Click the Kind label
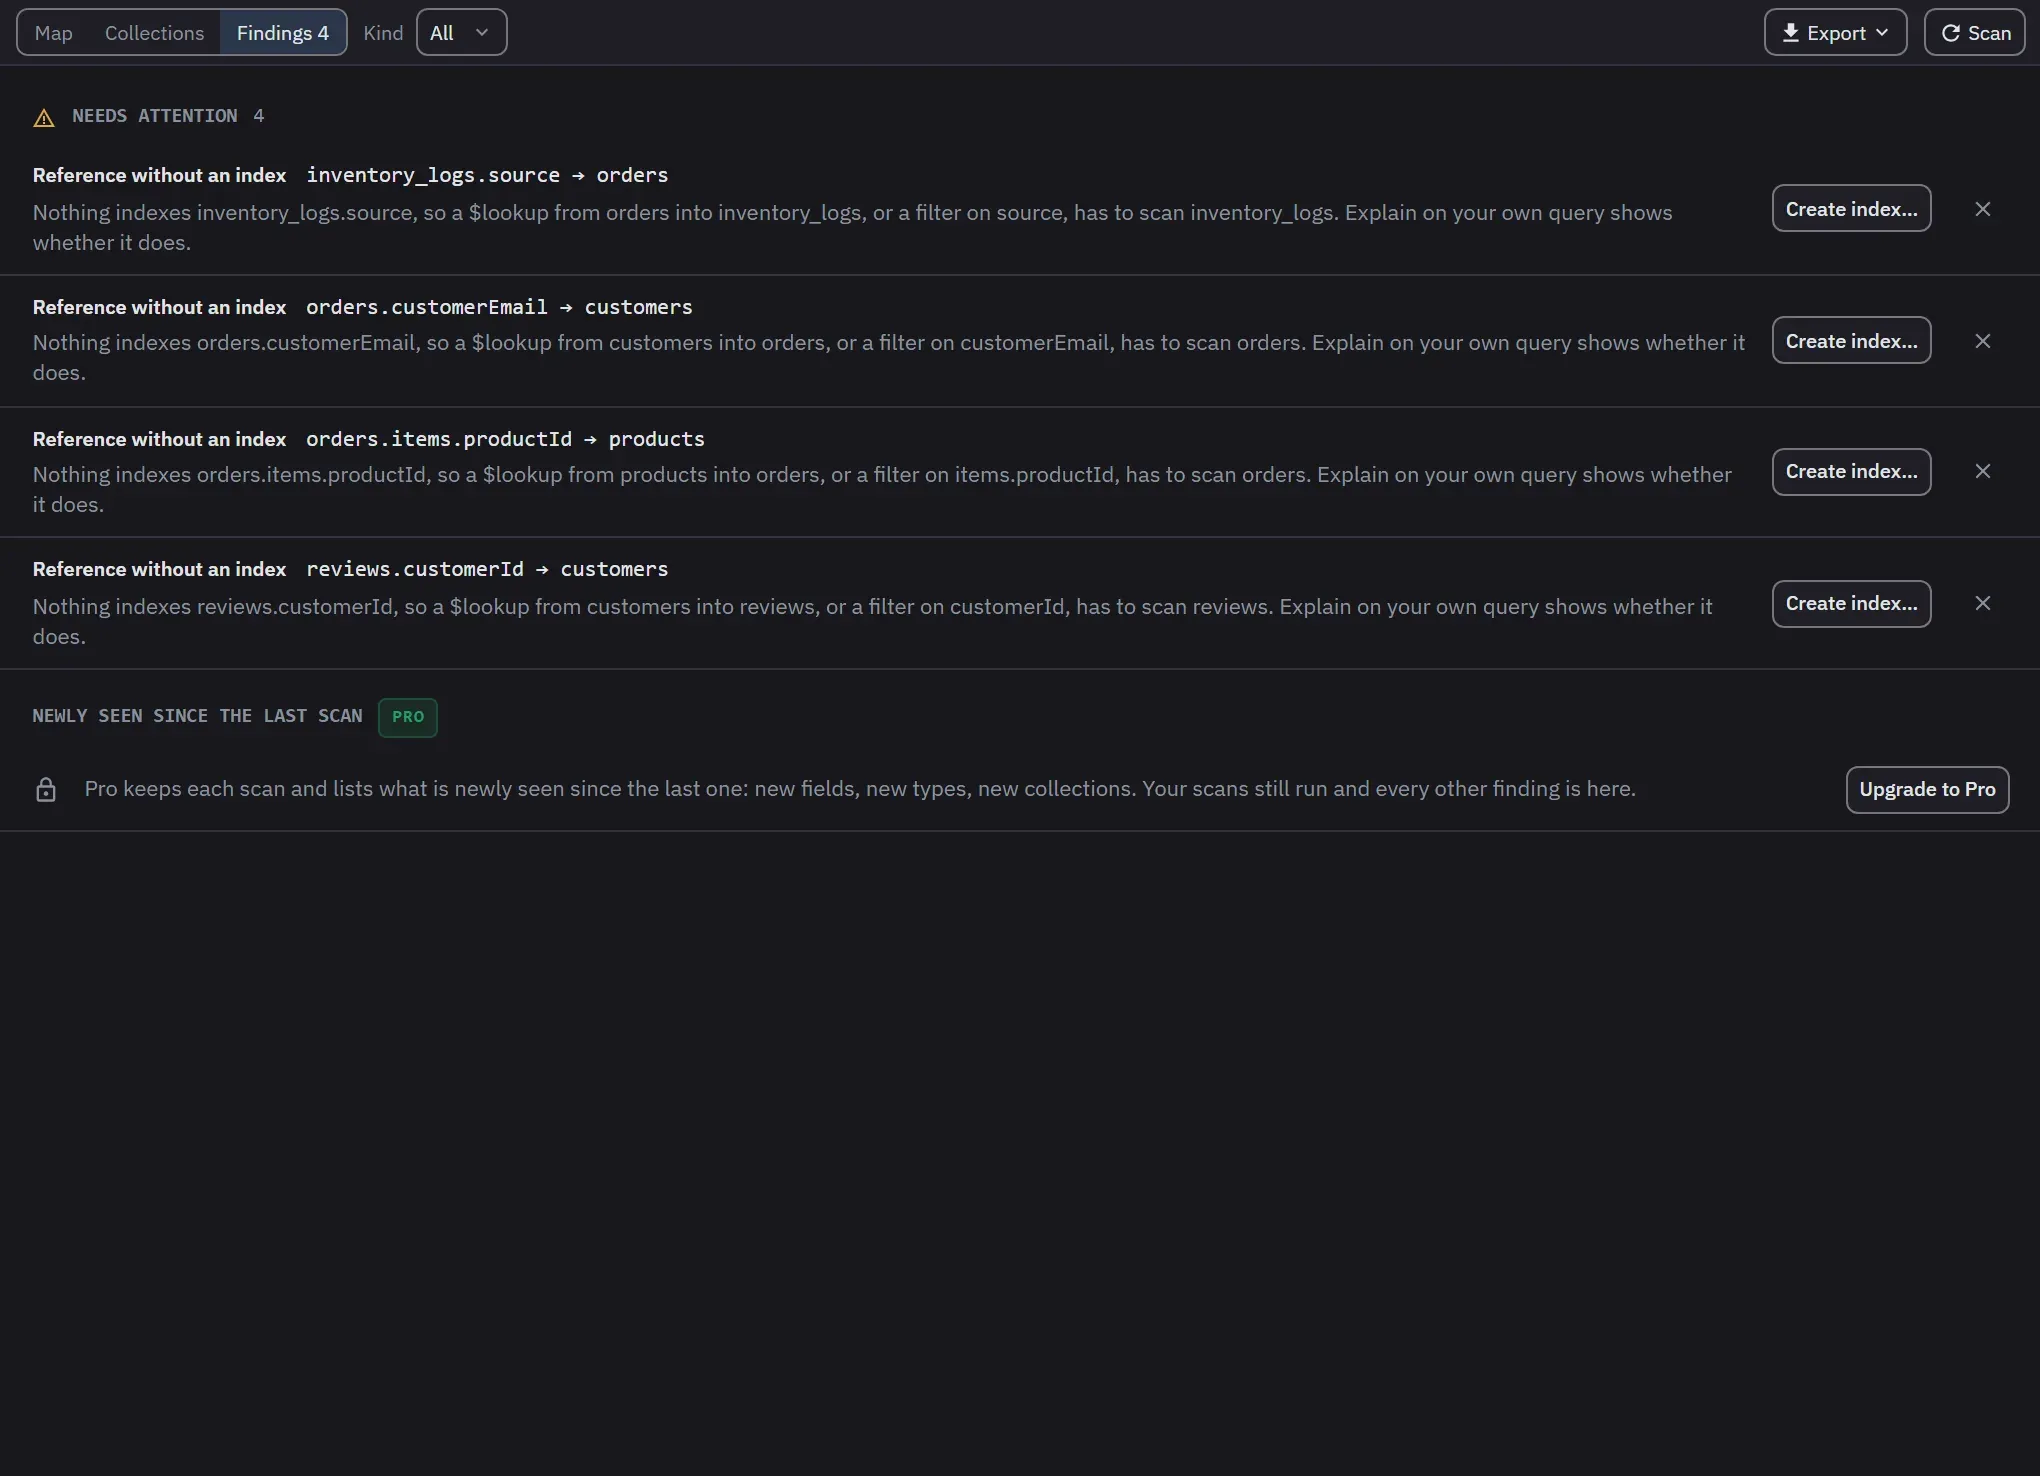The image size is (2040, 1476). (383, 33)
